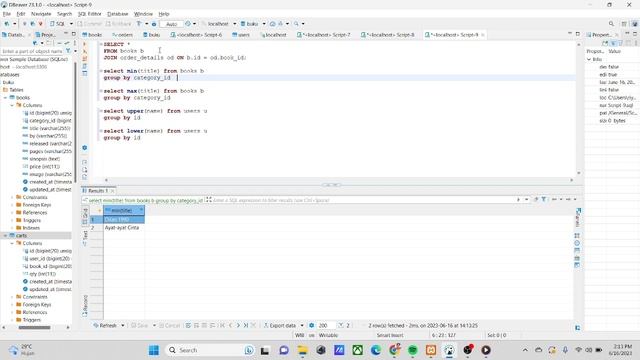This screenshot has width=640, height=360.
Task: Switch to the localhost Script-6 tab
Action: point(197,35)
